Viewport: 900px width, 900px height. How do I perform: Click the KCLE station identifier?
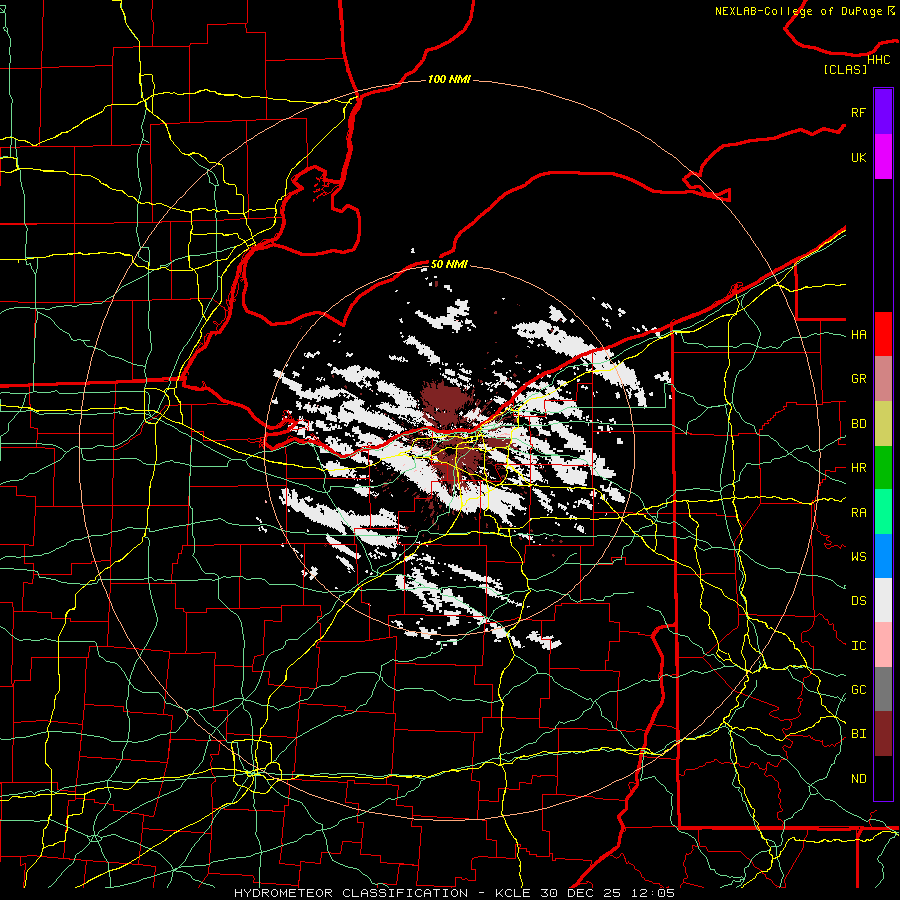click(x=513, y=893)
